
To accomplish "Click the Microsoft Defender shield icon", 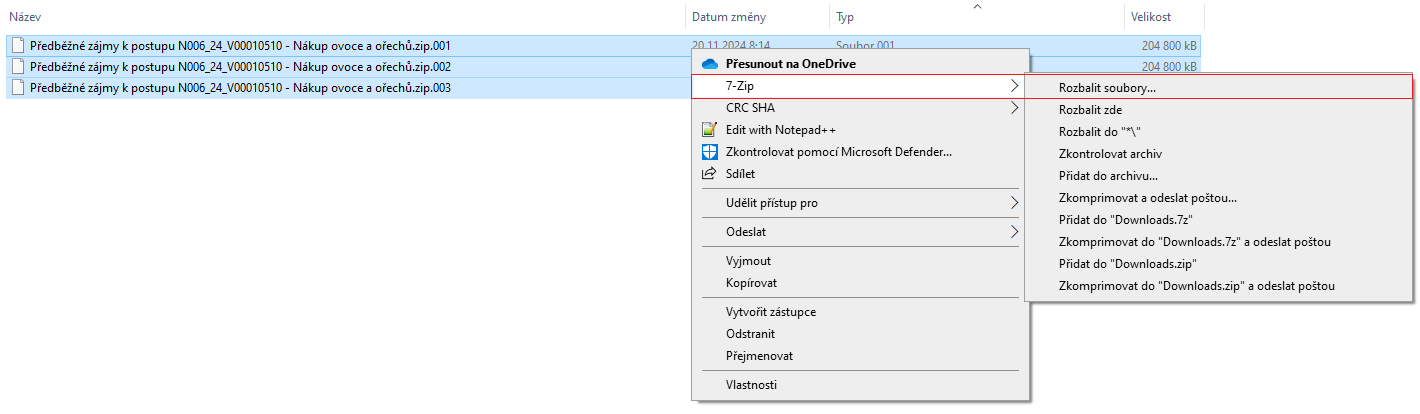I will coord(710,152).
